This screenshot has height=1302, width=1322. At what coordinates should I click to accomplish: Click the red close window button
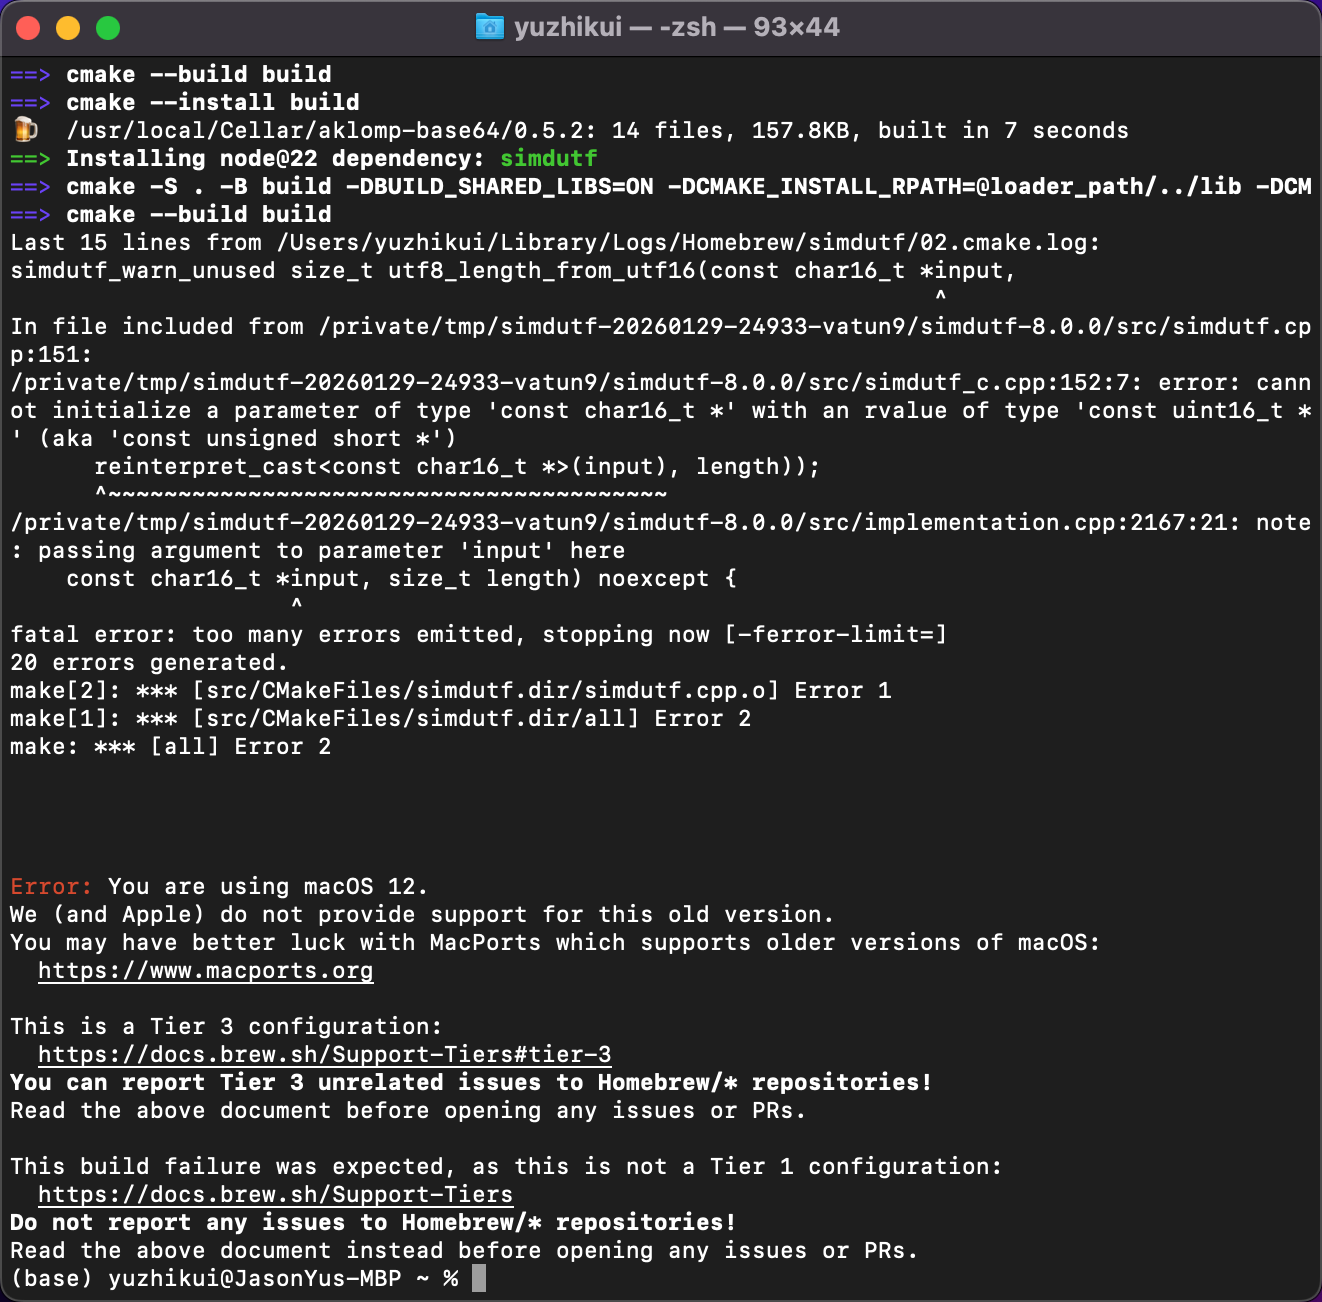tap(28, 28)
